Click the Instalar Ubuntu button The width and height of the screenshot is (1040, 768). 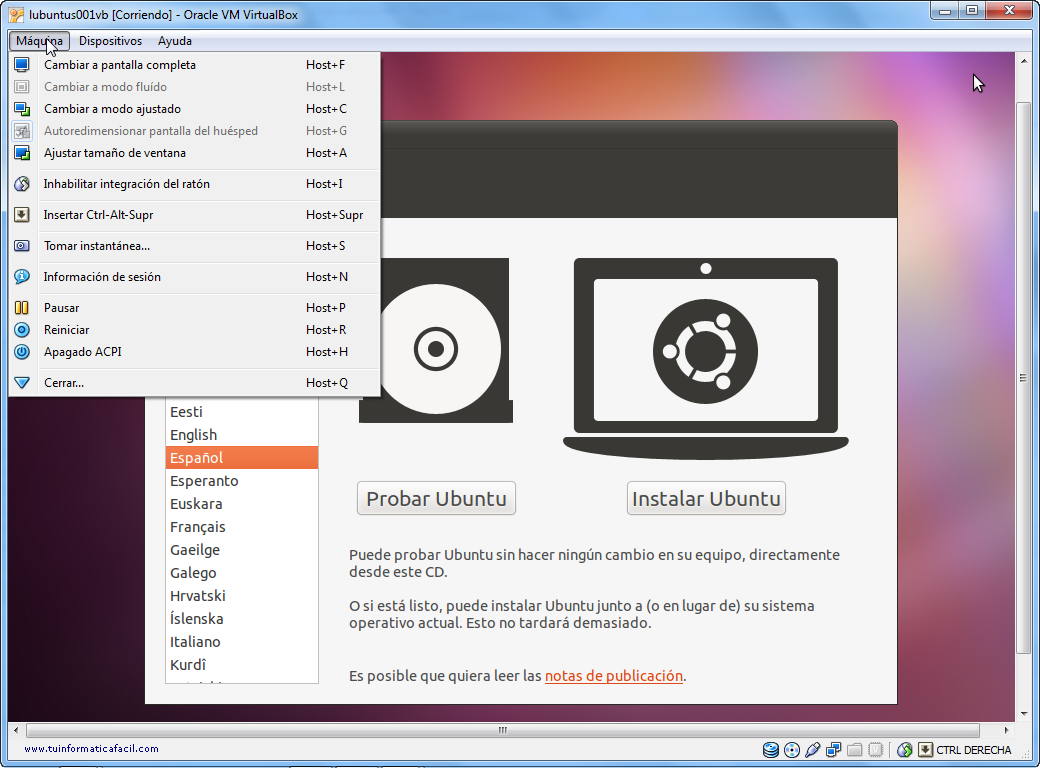pyautogui.click(x=706, y=499)
